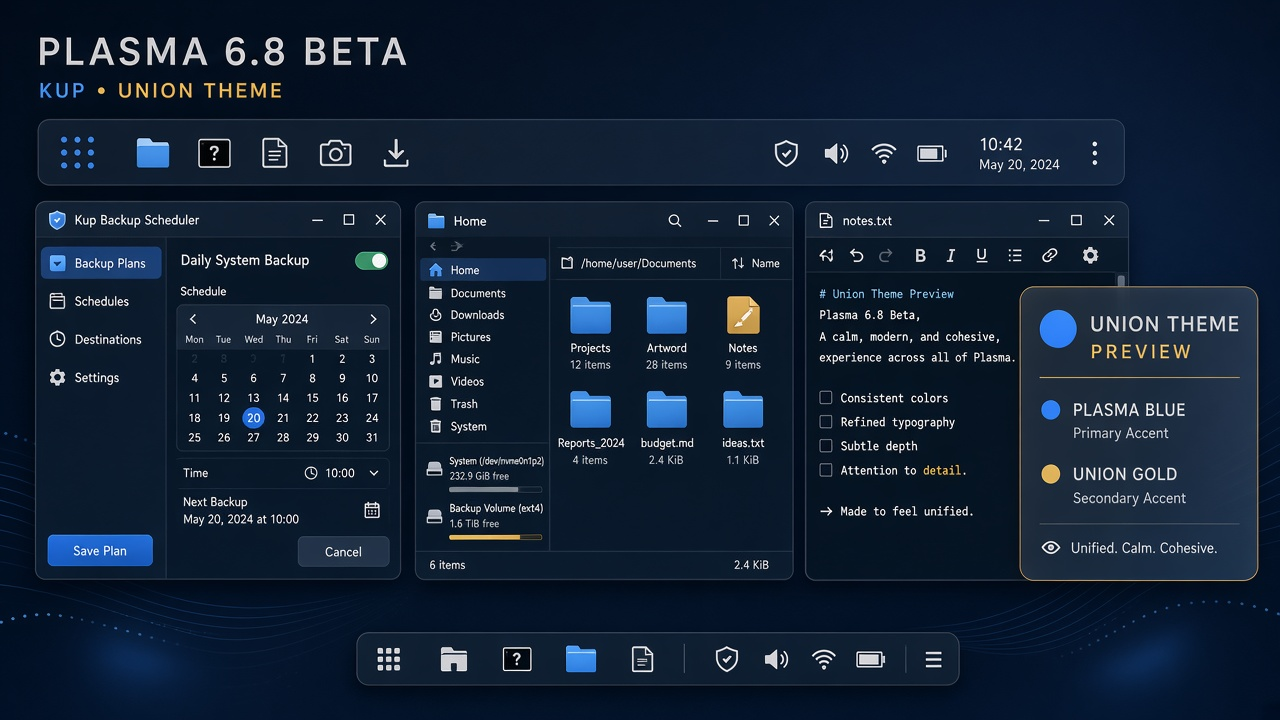Select May 20 in the calendar
The height and width of the screenshot is (720, 1280).
tap(253, 418)
